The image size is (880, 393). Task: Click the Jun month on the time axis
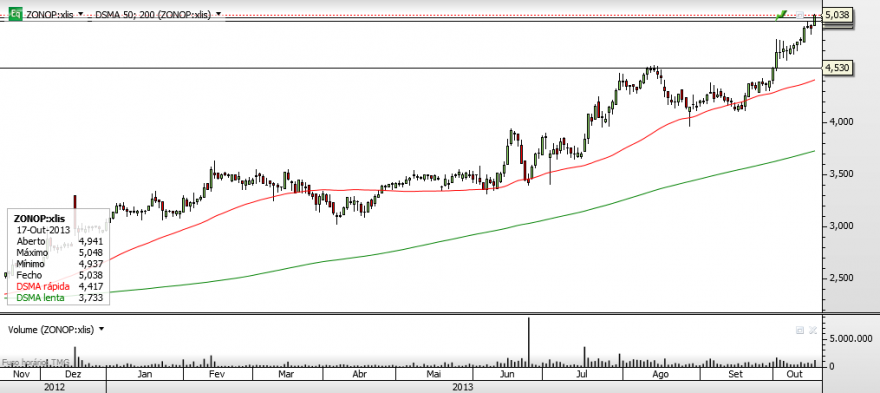[507, 374]
